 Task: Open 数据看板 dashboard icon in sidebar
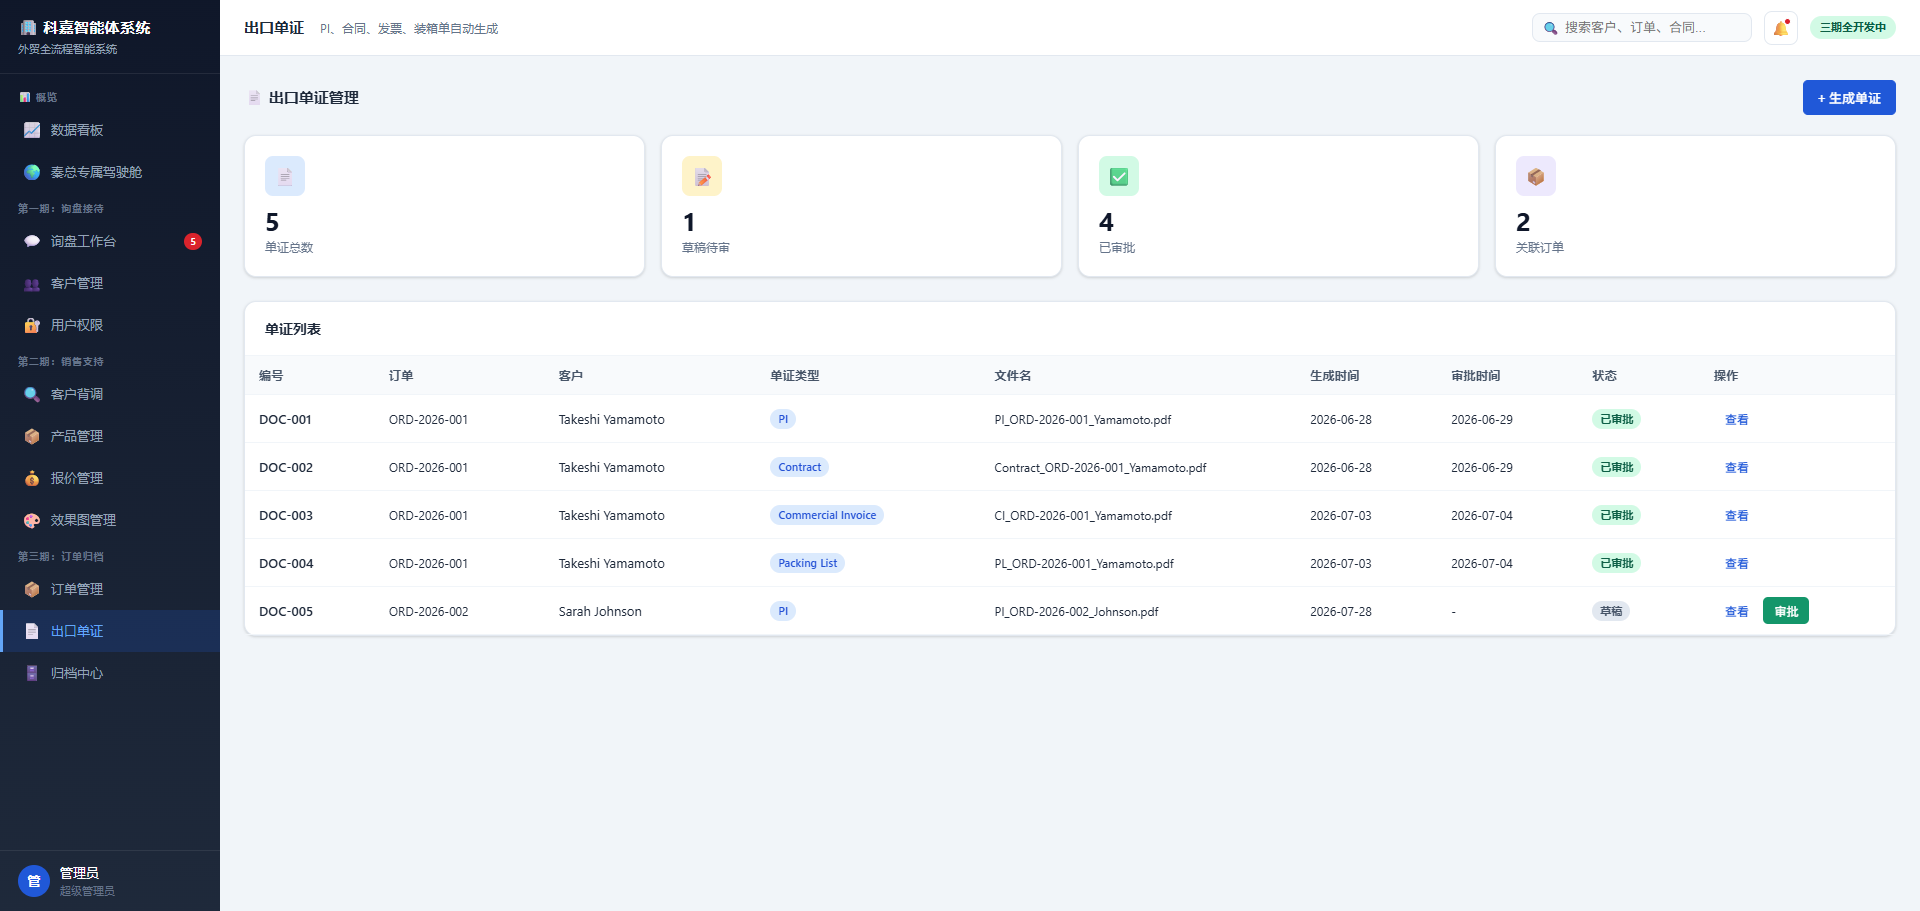[x=32, y=130]
